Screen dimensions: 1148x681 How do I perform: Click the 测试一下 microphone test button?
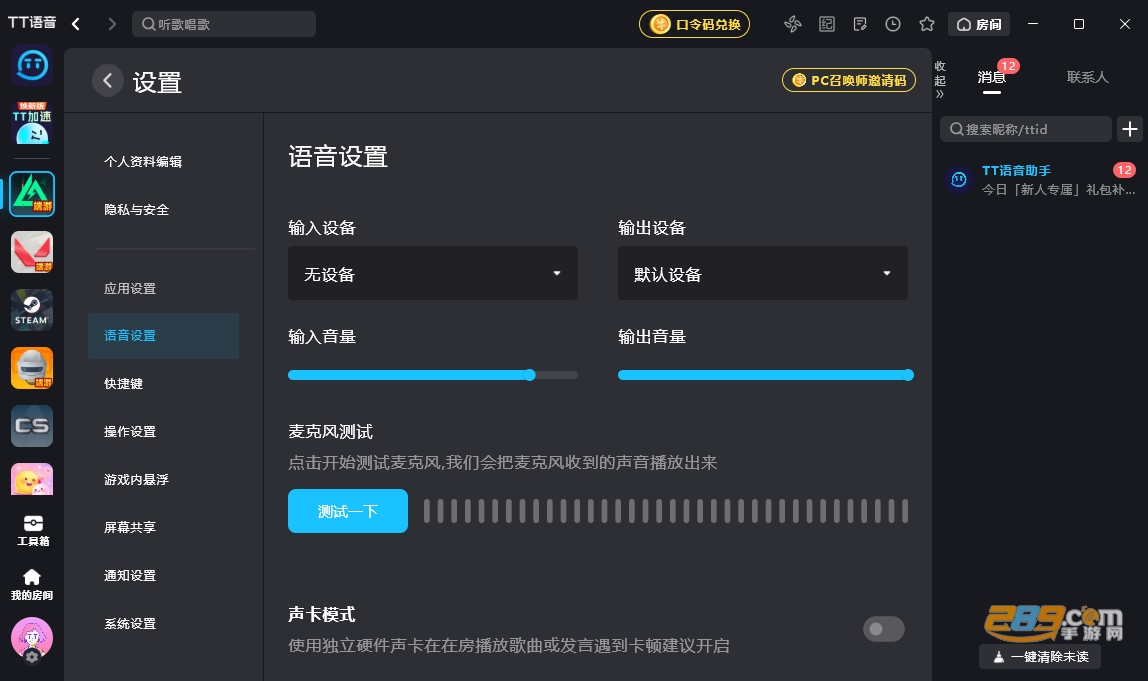(348, 511)
